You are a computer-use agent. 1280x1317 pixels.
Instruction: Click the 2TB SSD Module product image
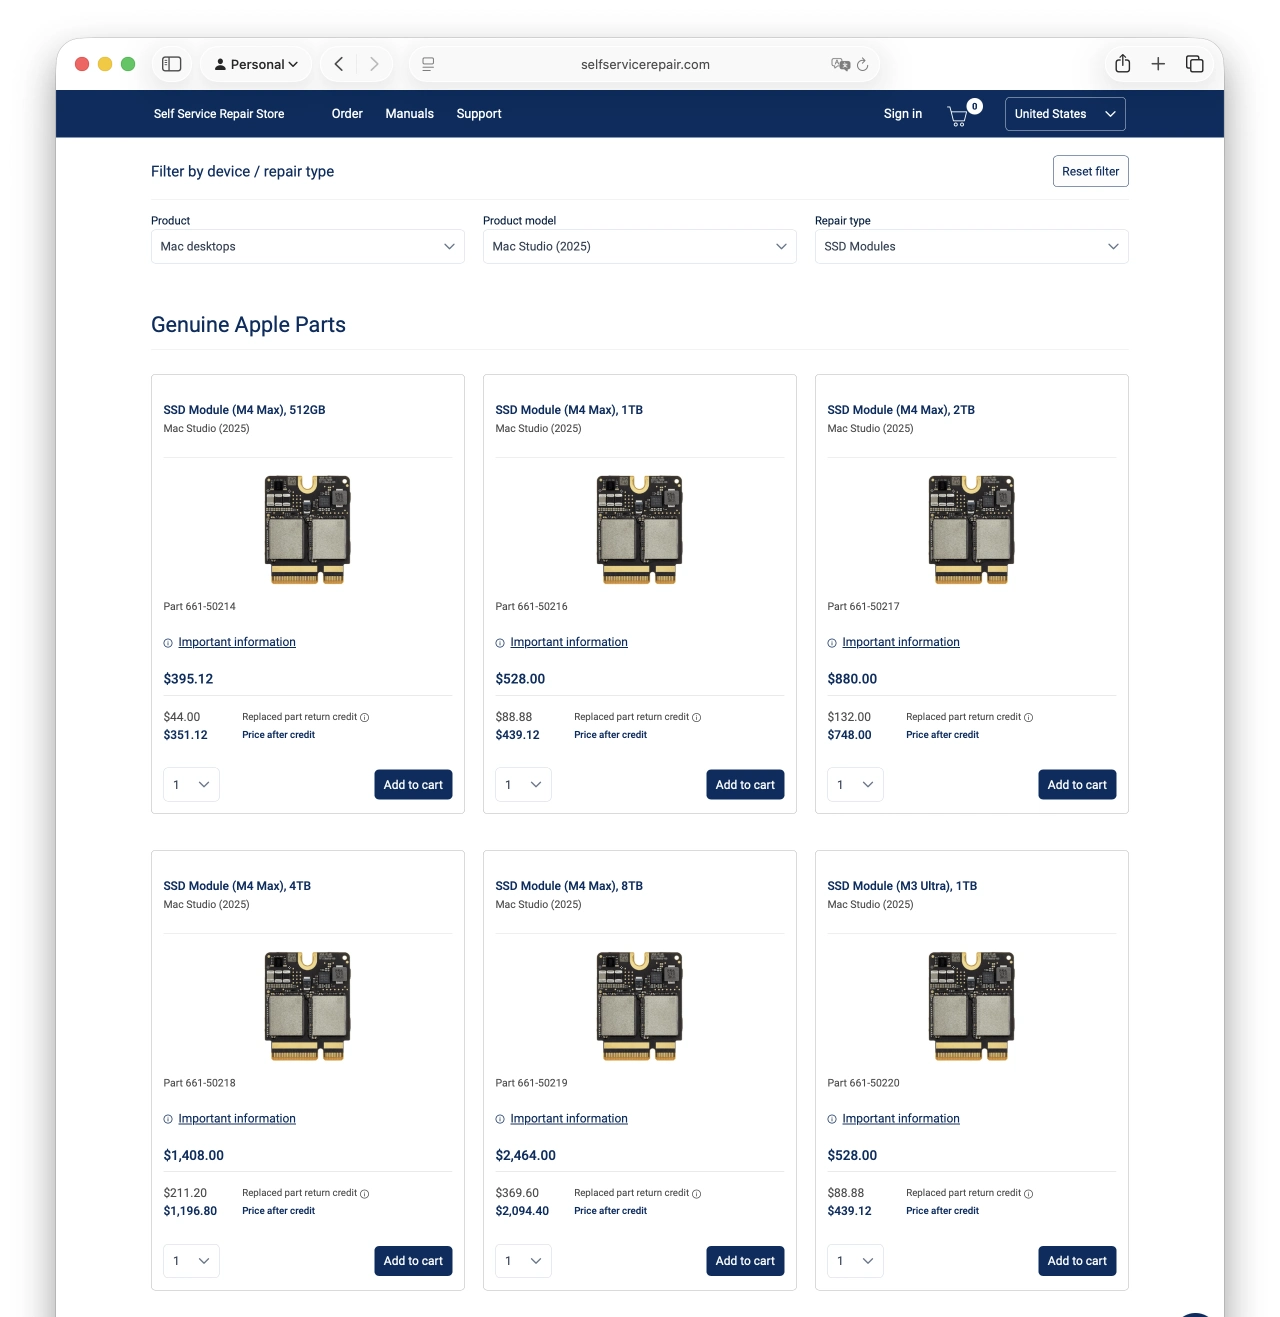(x=972, y=529)
